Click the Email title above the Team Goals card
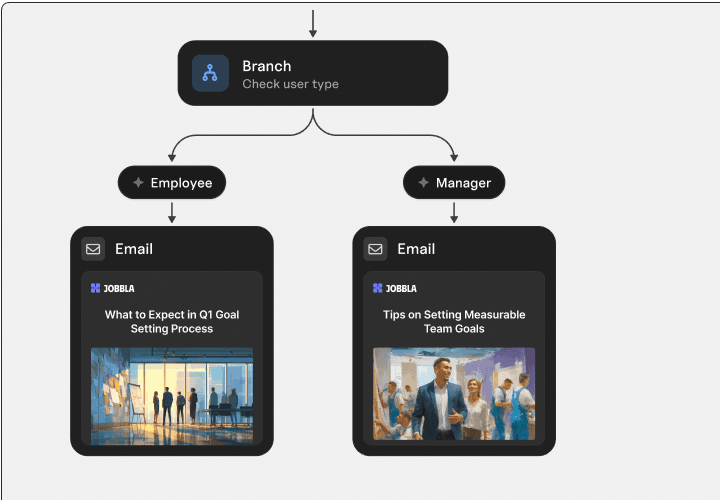Screen dimensions: 720x500 [x=416, y=249]
